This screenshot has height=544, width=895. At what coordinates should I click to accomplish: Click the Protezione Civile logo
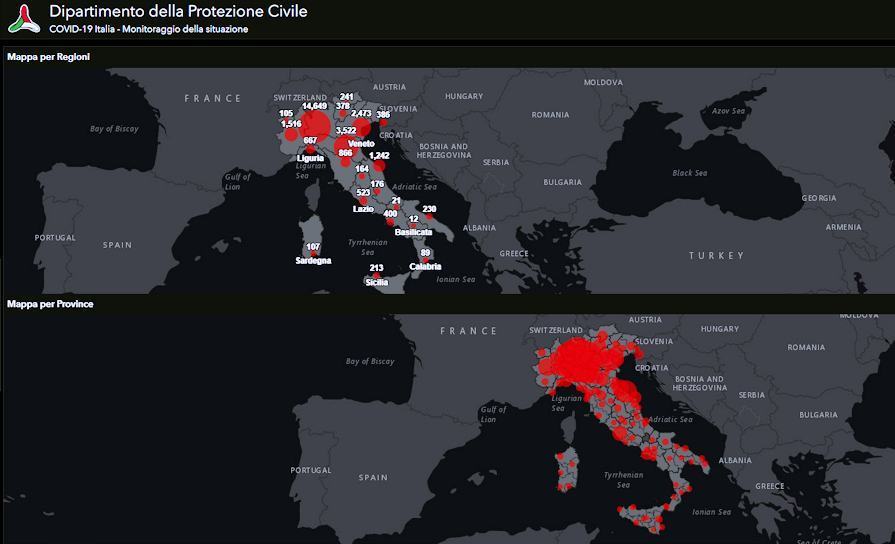[24, 19]
